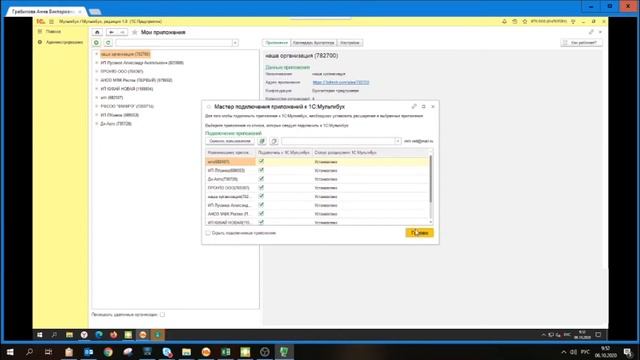Screen dimensions: 640x360
Task: Select ИП Лбзиков (688053) in main tree
Action: [120, 115]
